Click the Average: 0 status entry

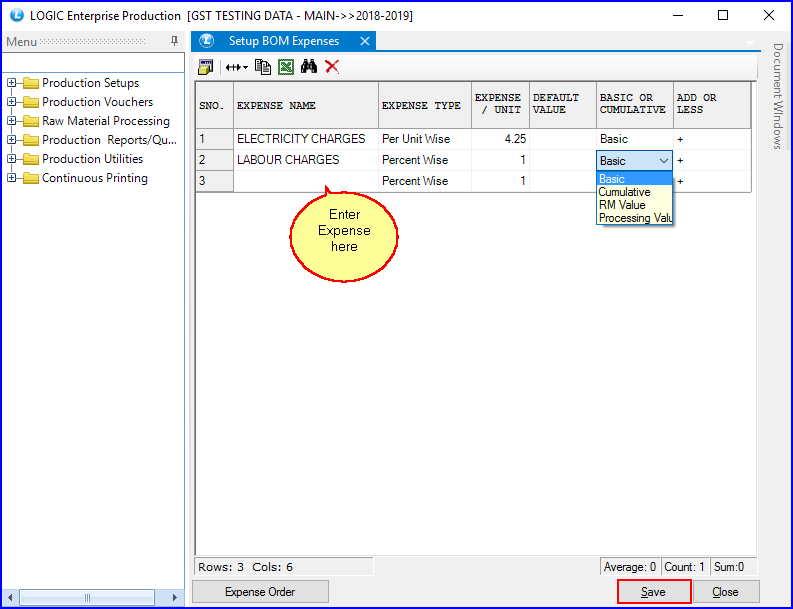click(x=630, y=567)
